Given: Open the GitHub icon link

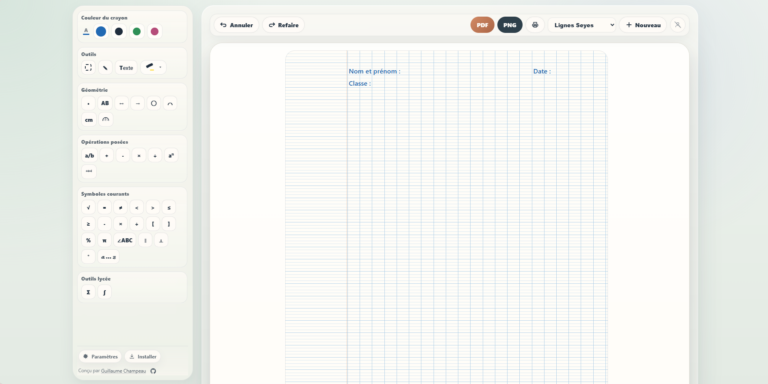Looking at the screenshot, I should pos(153,371).
